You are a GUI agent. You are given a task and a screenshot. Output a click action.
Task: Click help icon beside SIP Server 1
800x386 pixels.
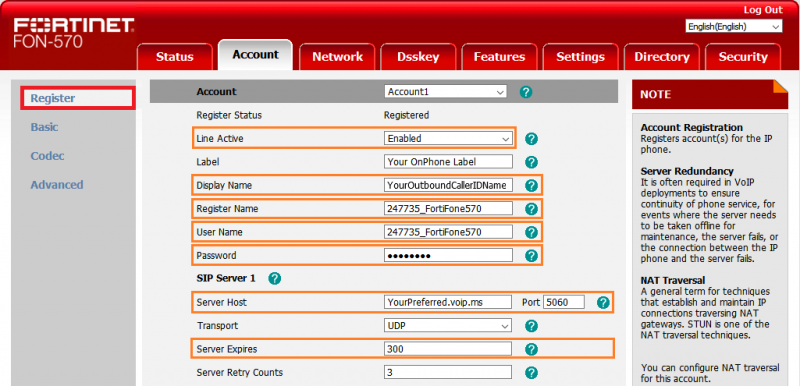pyautogui.click(x=274, y=278)
